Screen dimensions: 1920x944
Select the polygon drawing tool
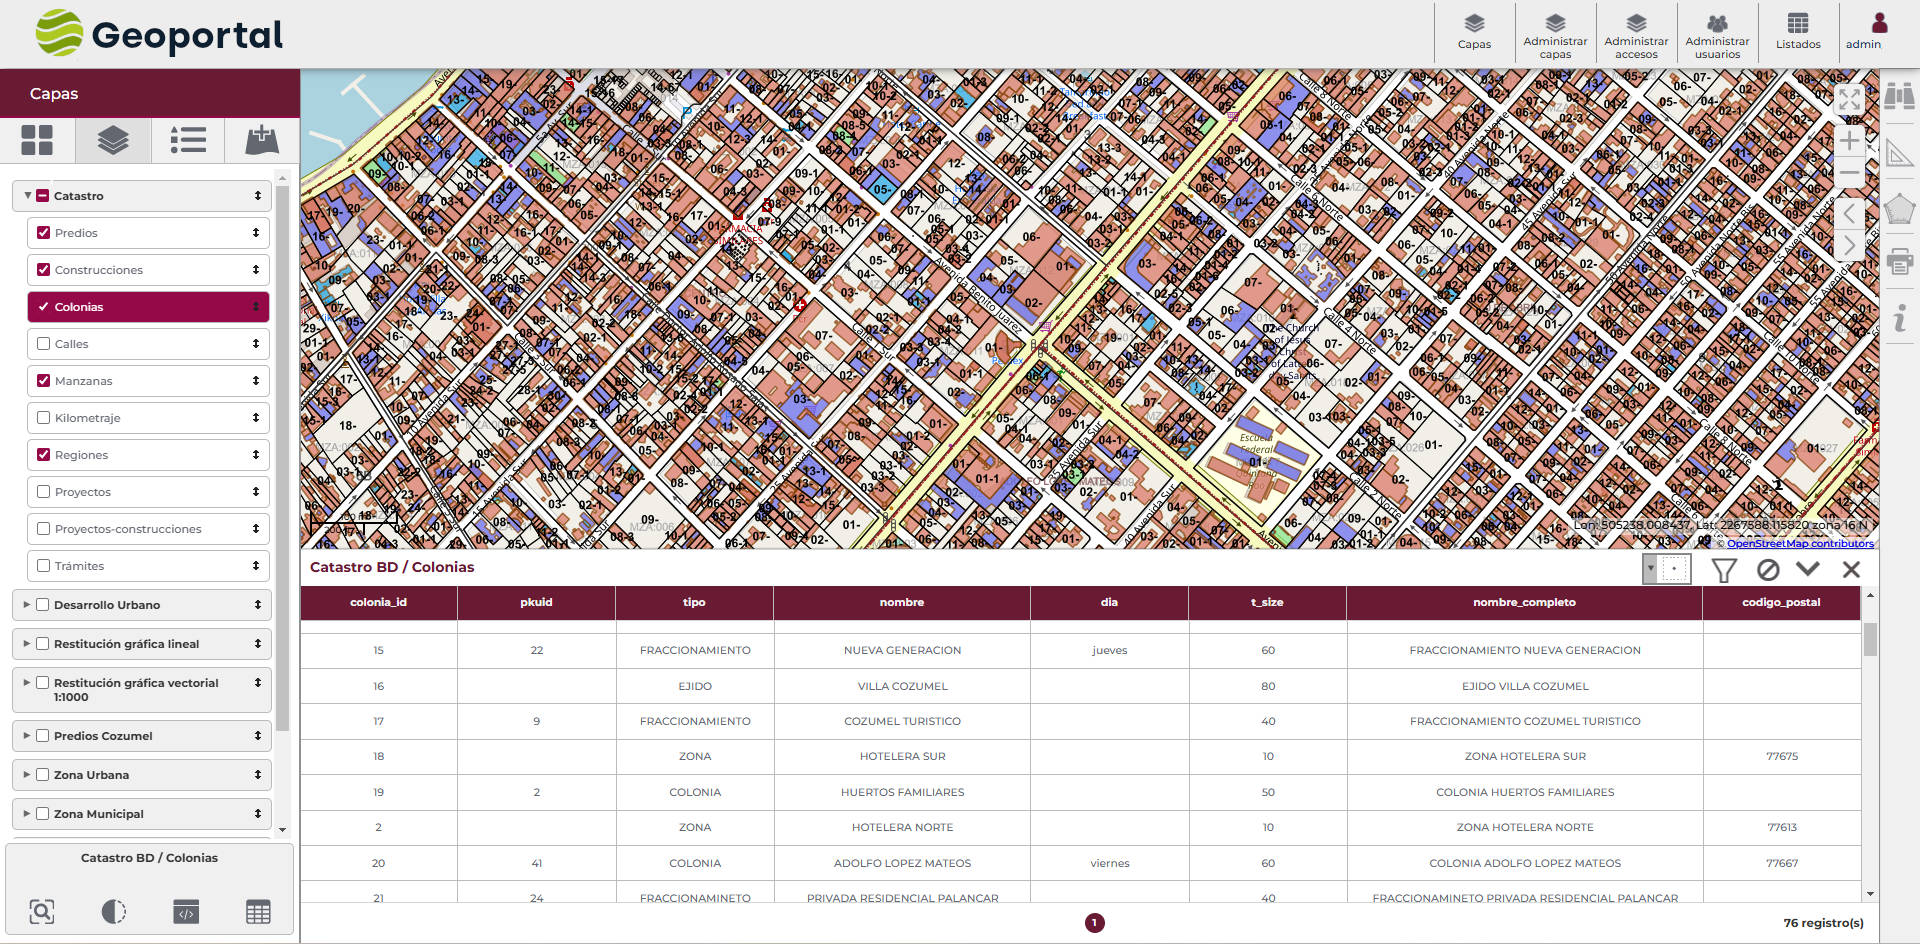click(x=1898, y=209)
